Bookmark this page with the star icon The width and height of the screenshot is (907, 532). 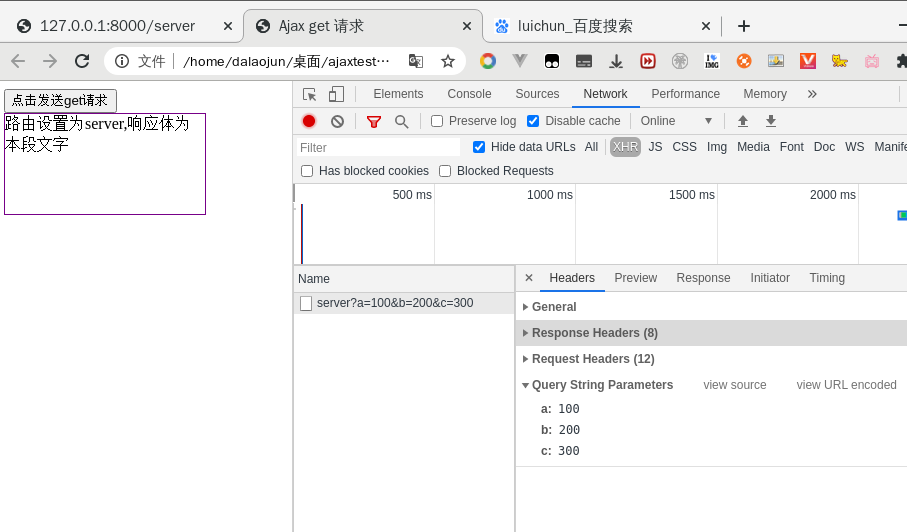[448, 61]
